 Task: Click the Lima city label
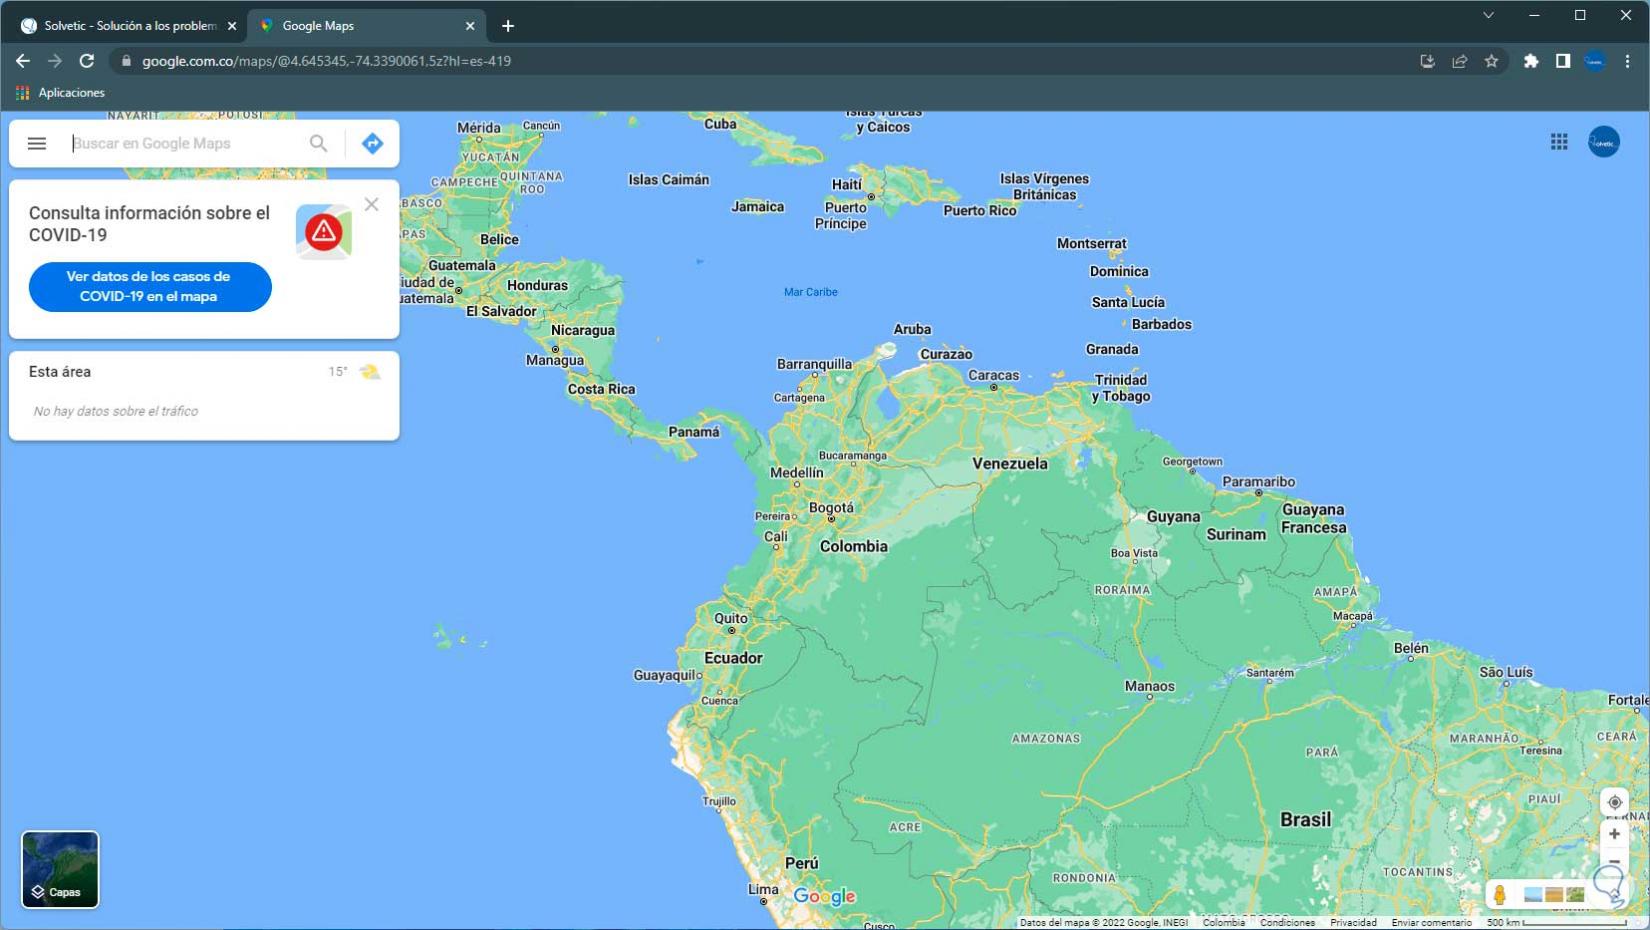[763, 890]
